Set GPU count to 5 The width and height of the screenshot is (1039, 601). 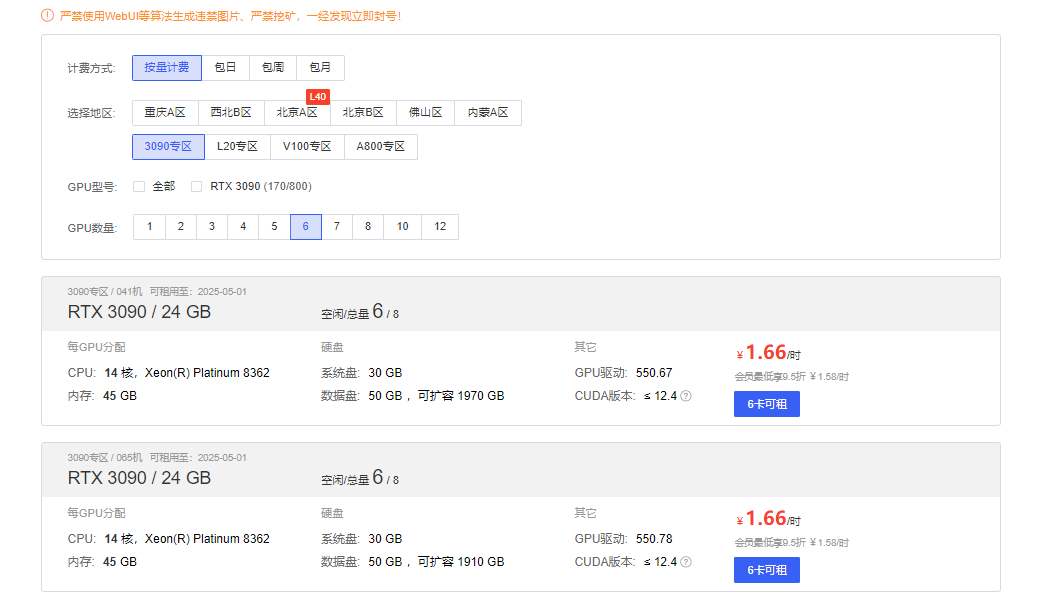(x=274, y=227)
